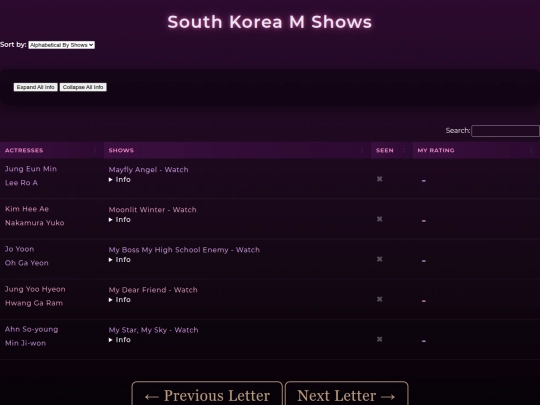Open Mayfly Angel - Watch link
Viewport: 540px width, 405px height.
coord(148,169)
